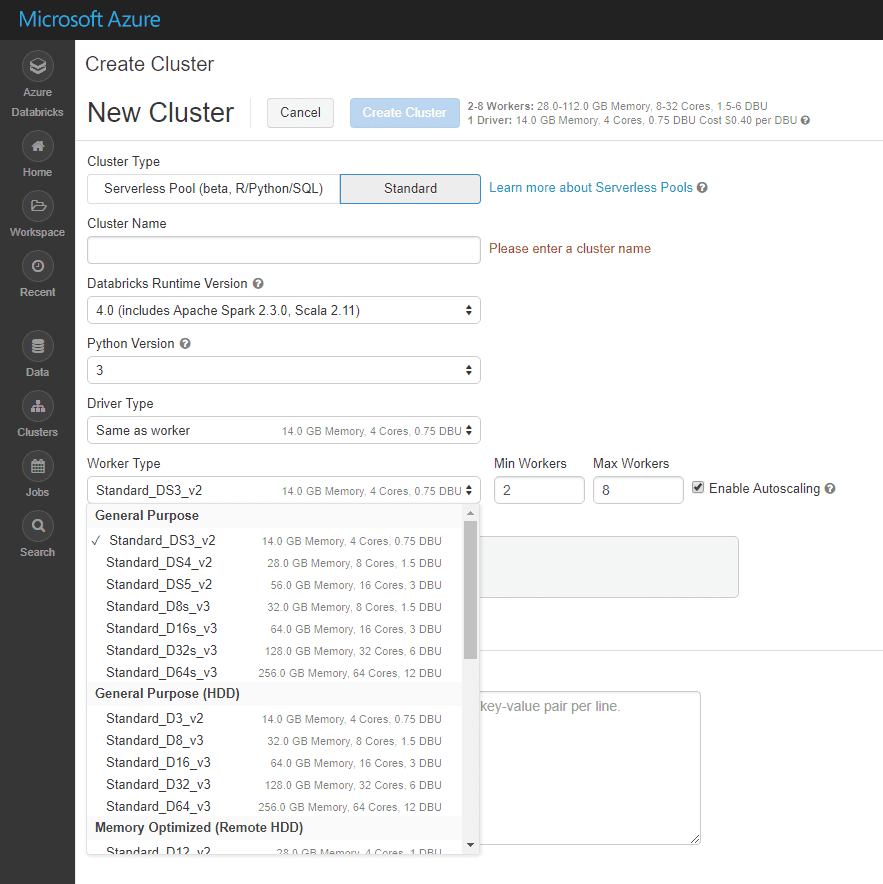The width and height of the screenshot is (883, 884).
Task: Click help icon next to Python Version
Action: point(185,344)
